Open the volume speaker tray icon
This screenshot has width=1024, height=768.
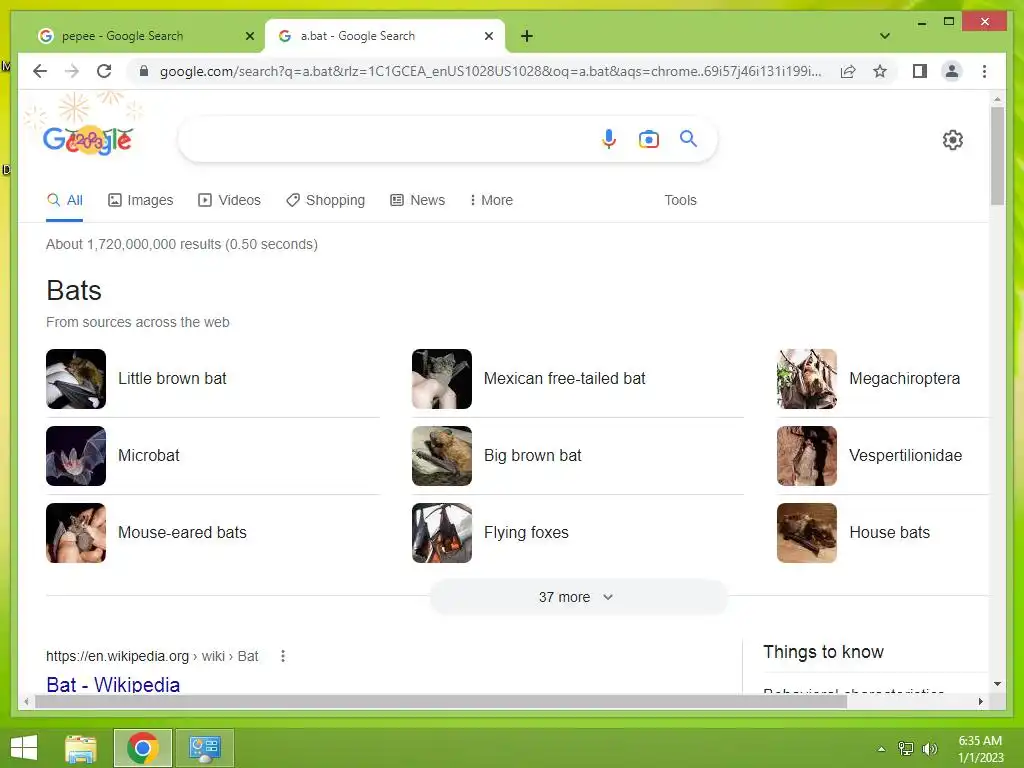click(x=929, y=748)
